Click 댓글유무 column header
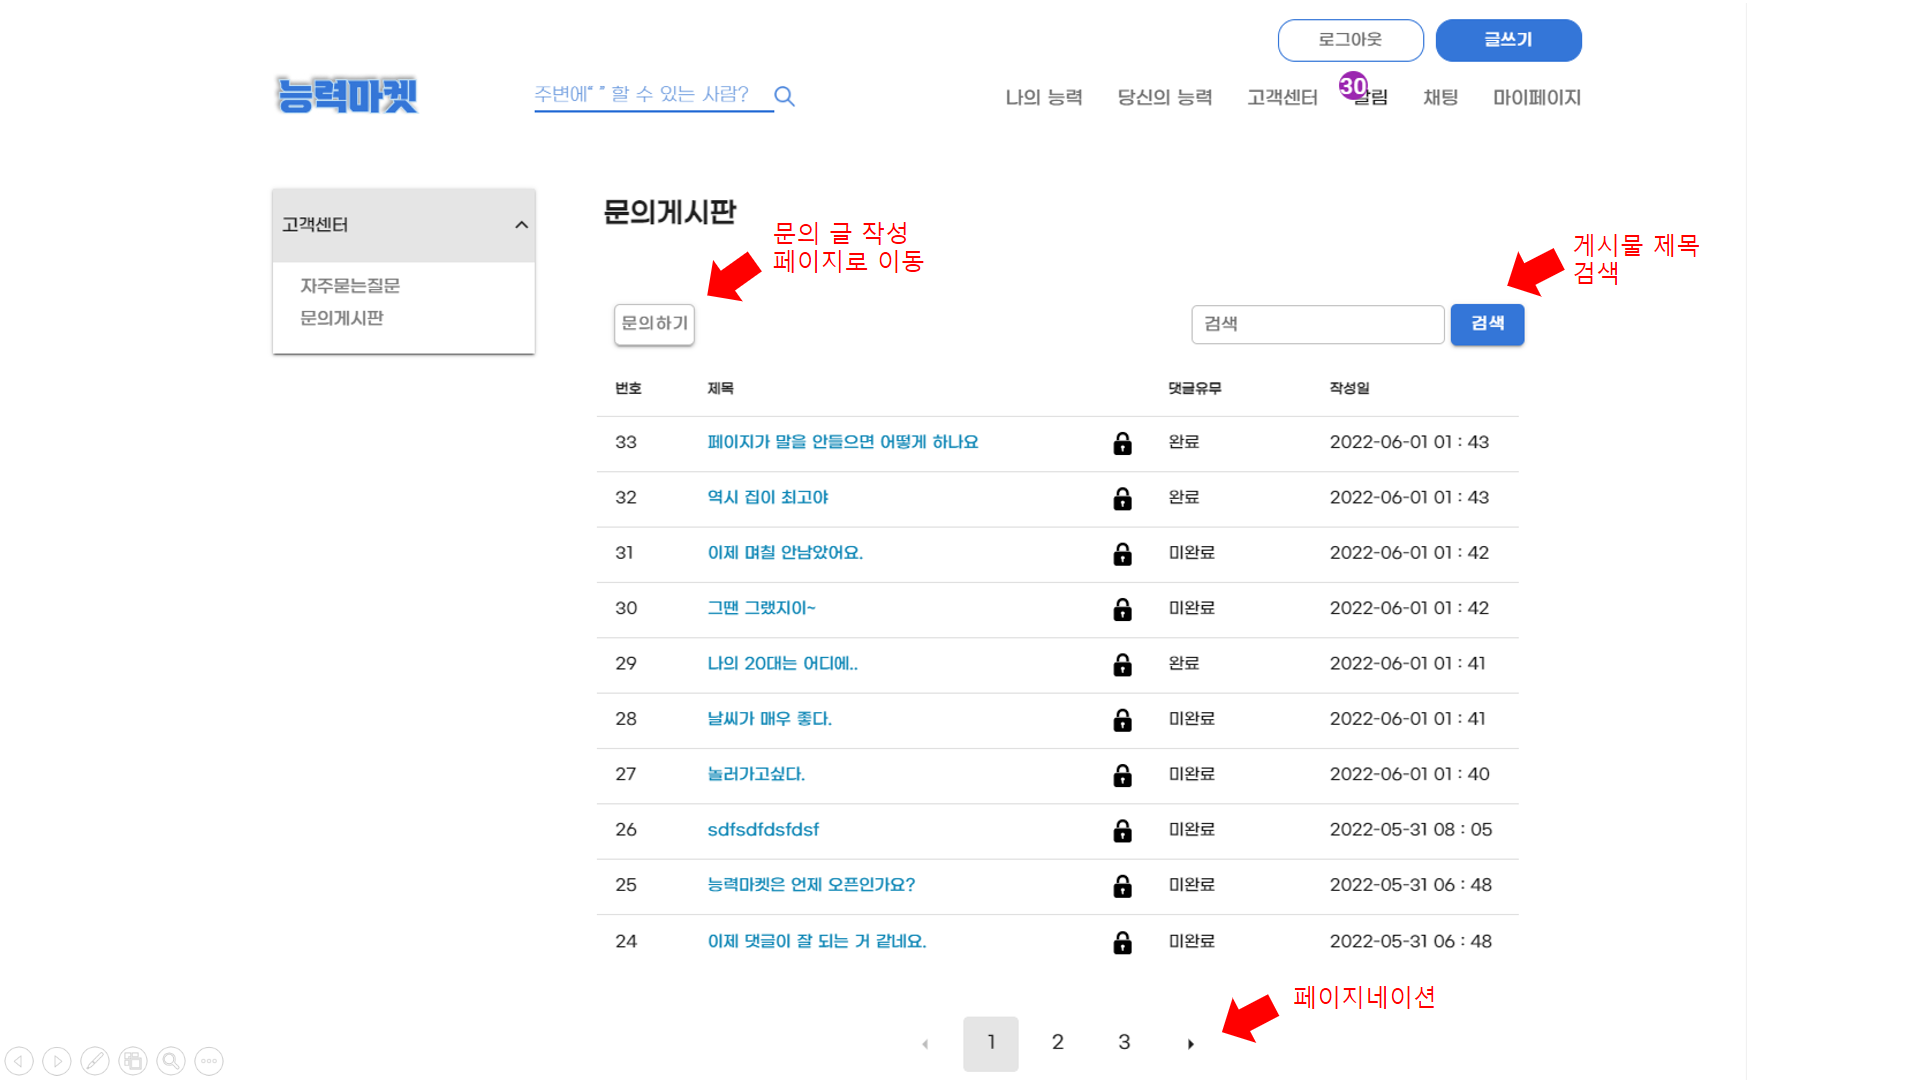 coord(1195,388)
